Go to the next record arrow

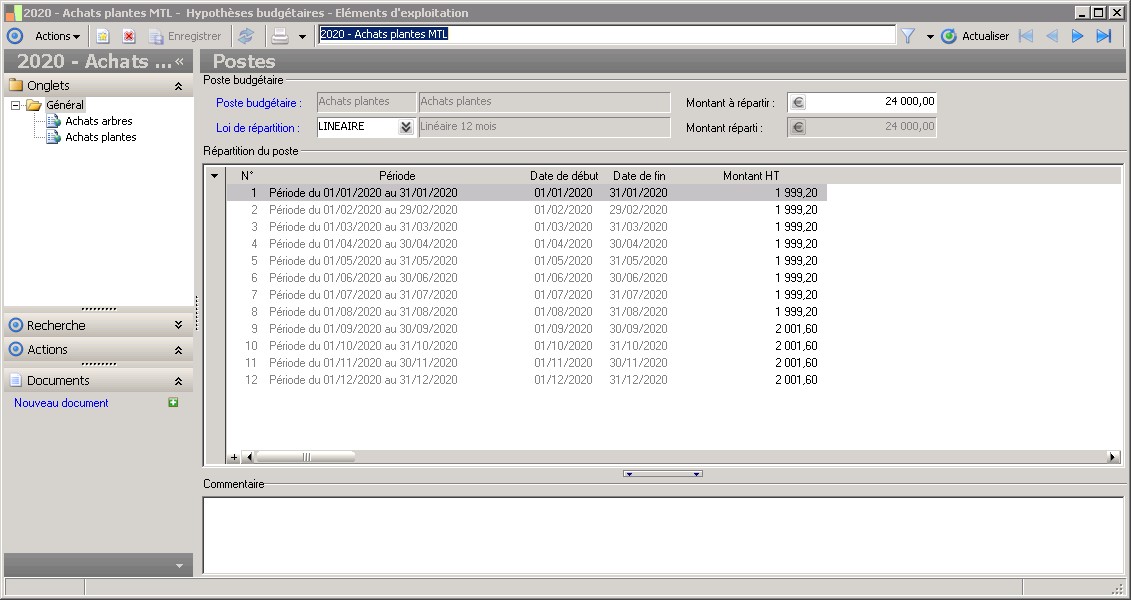(1077, 36)
